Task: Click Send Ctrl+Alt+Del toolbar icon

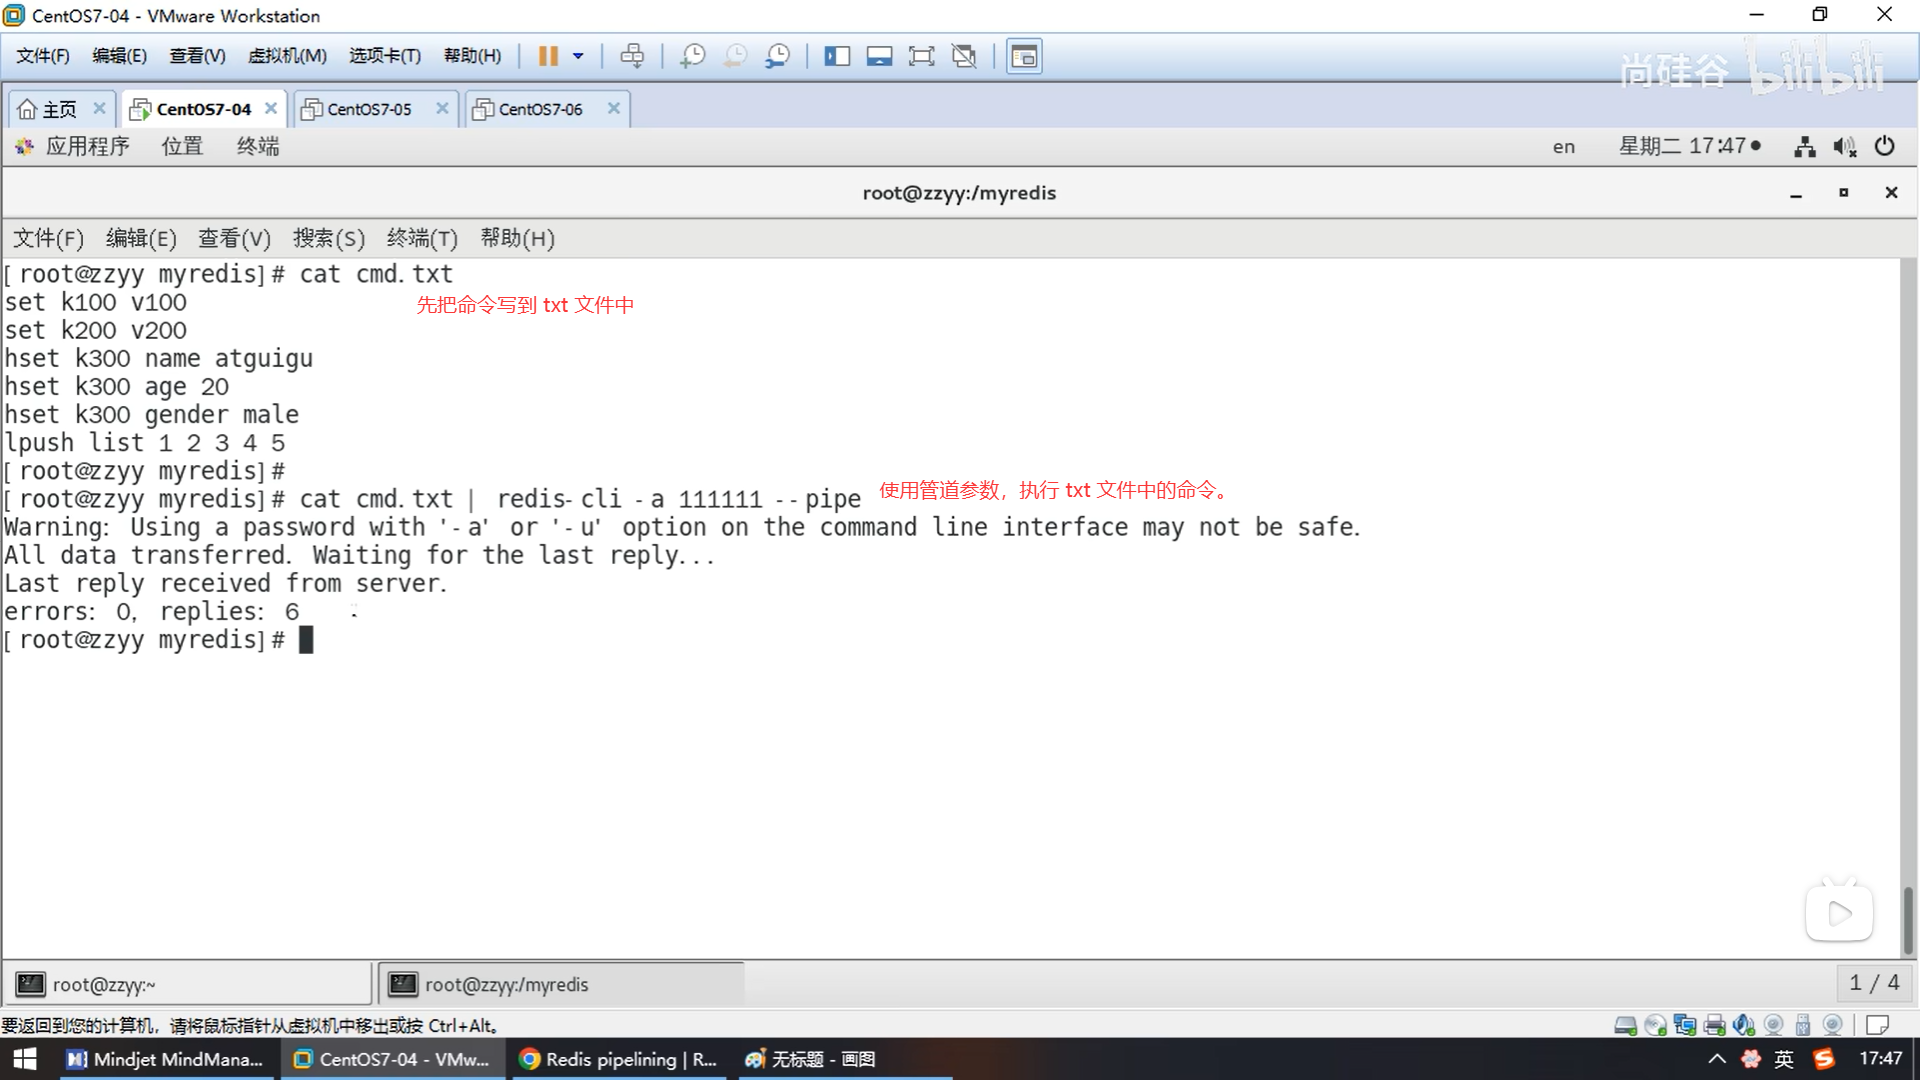Action: tap(632, 56)
